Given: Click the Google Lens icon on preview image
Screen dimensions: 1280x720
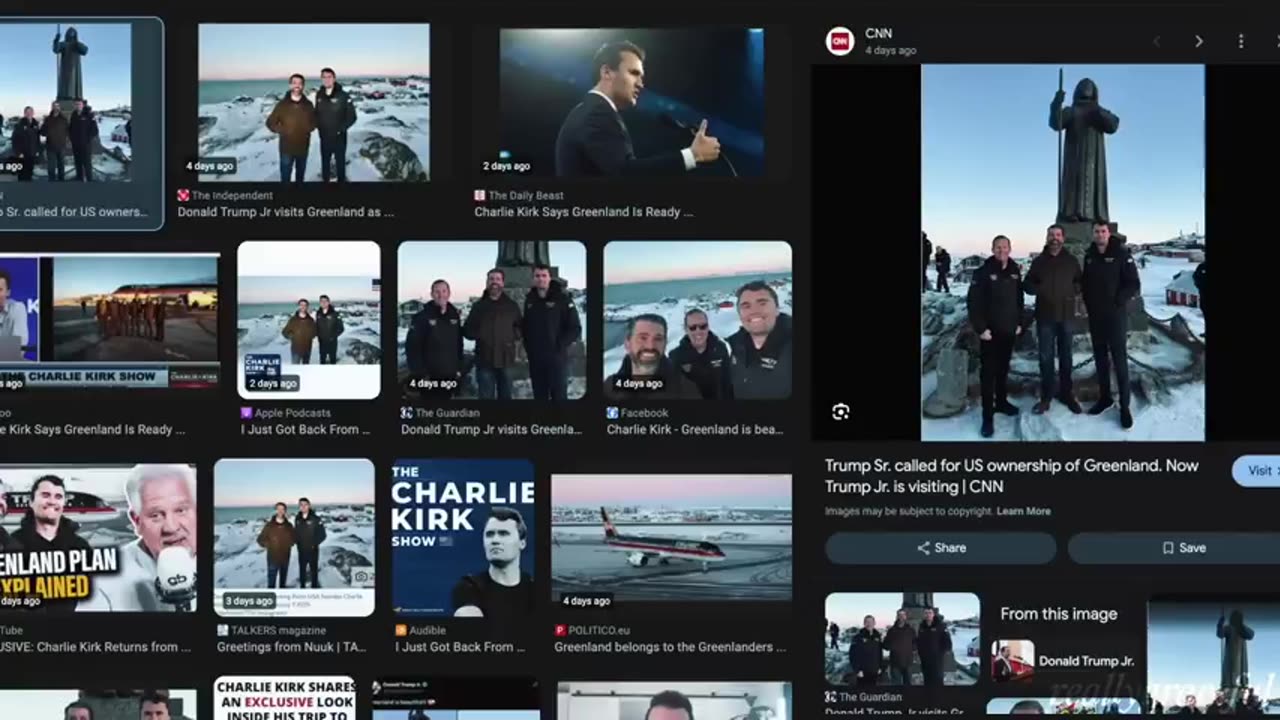Looking at the screenshot, I should pos(840,412).
